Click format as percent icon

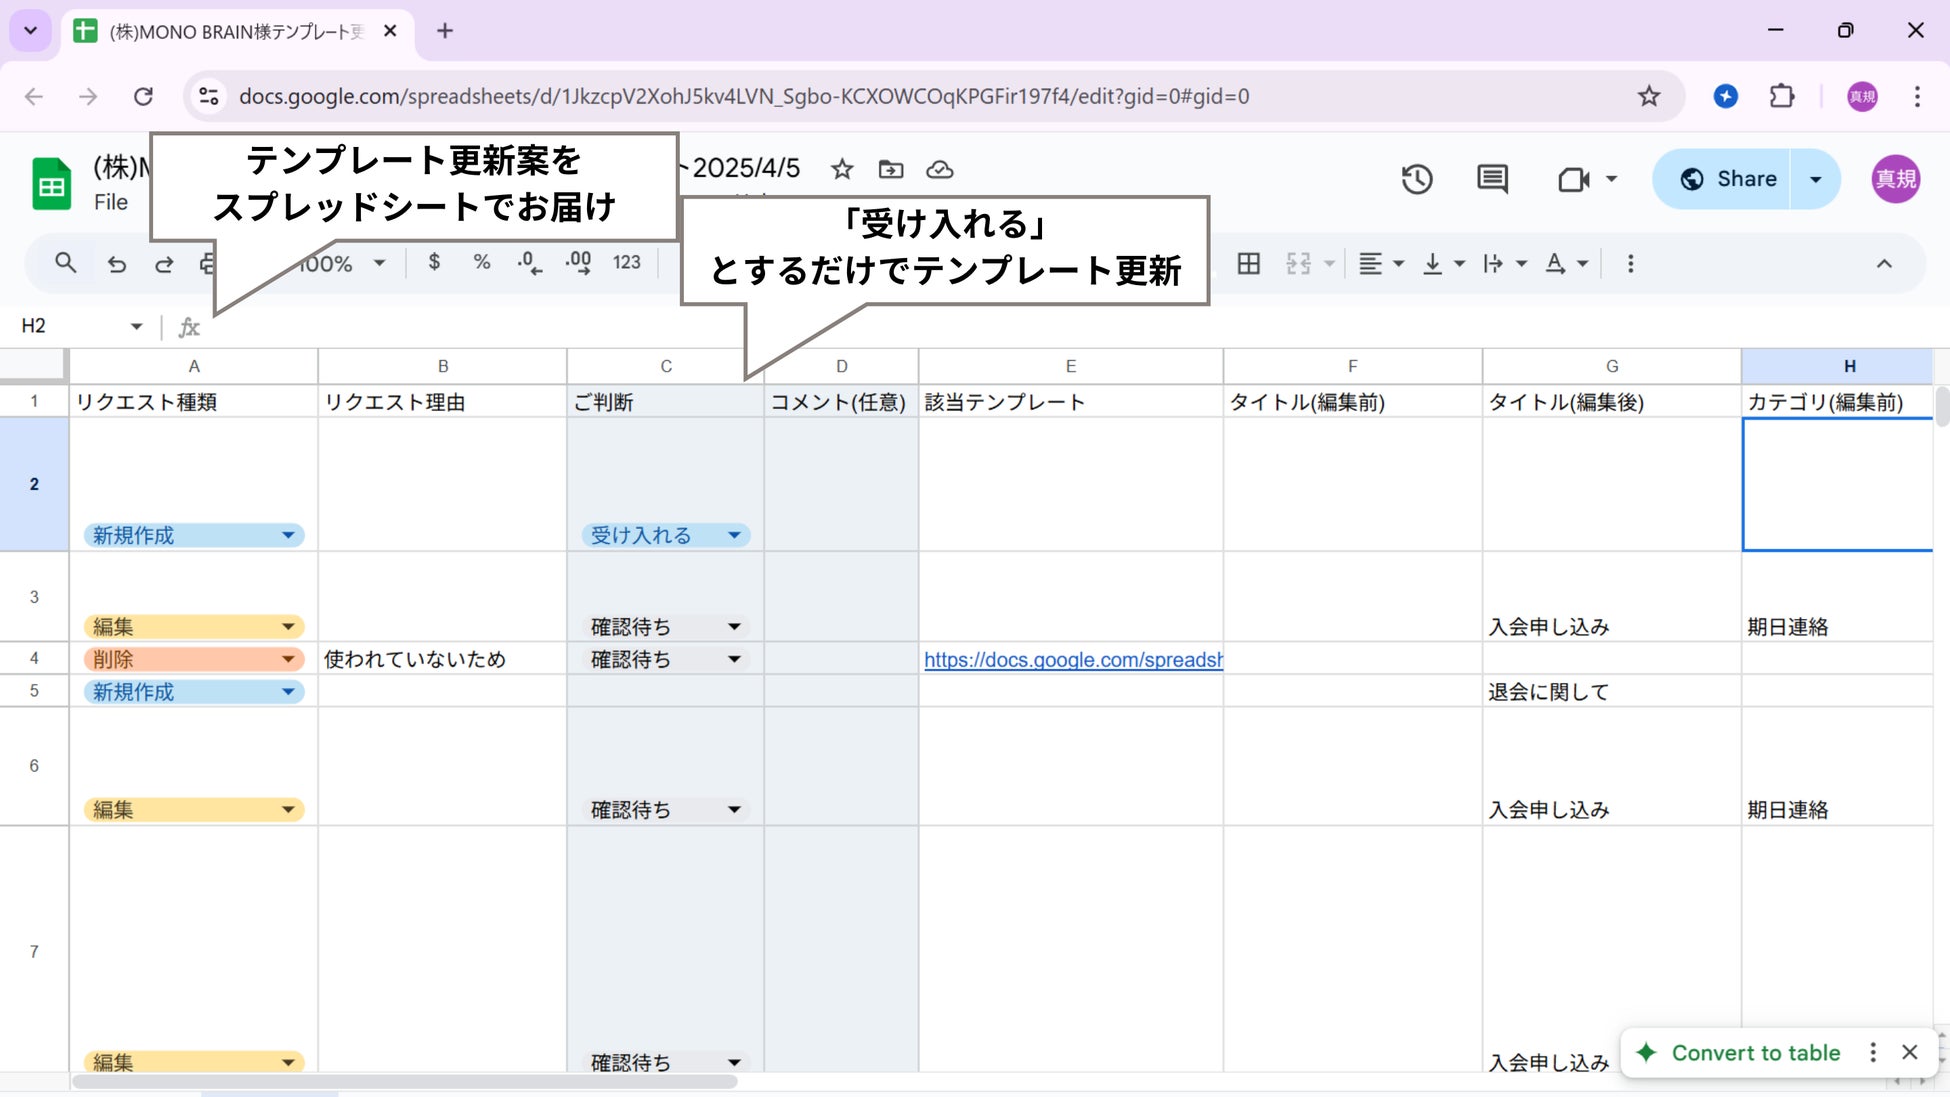click(x=482, y=262)
